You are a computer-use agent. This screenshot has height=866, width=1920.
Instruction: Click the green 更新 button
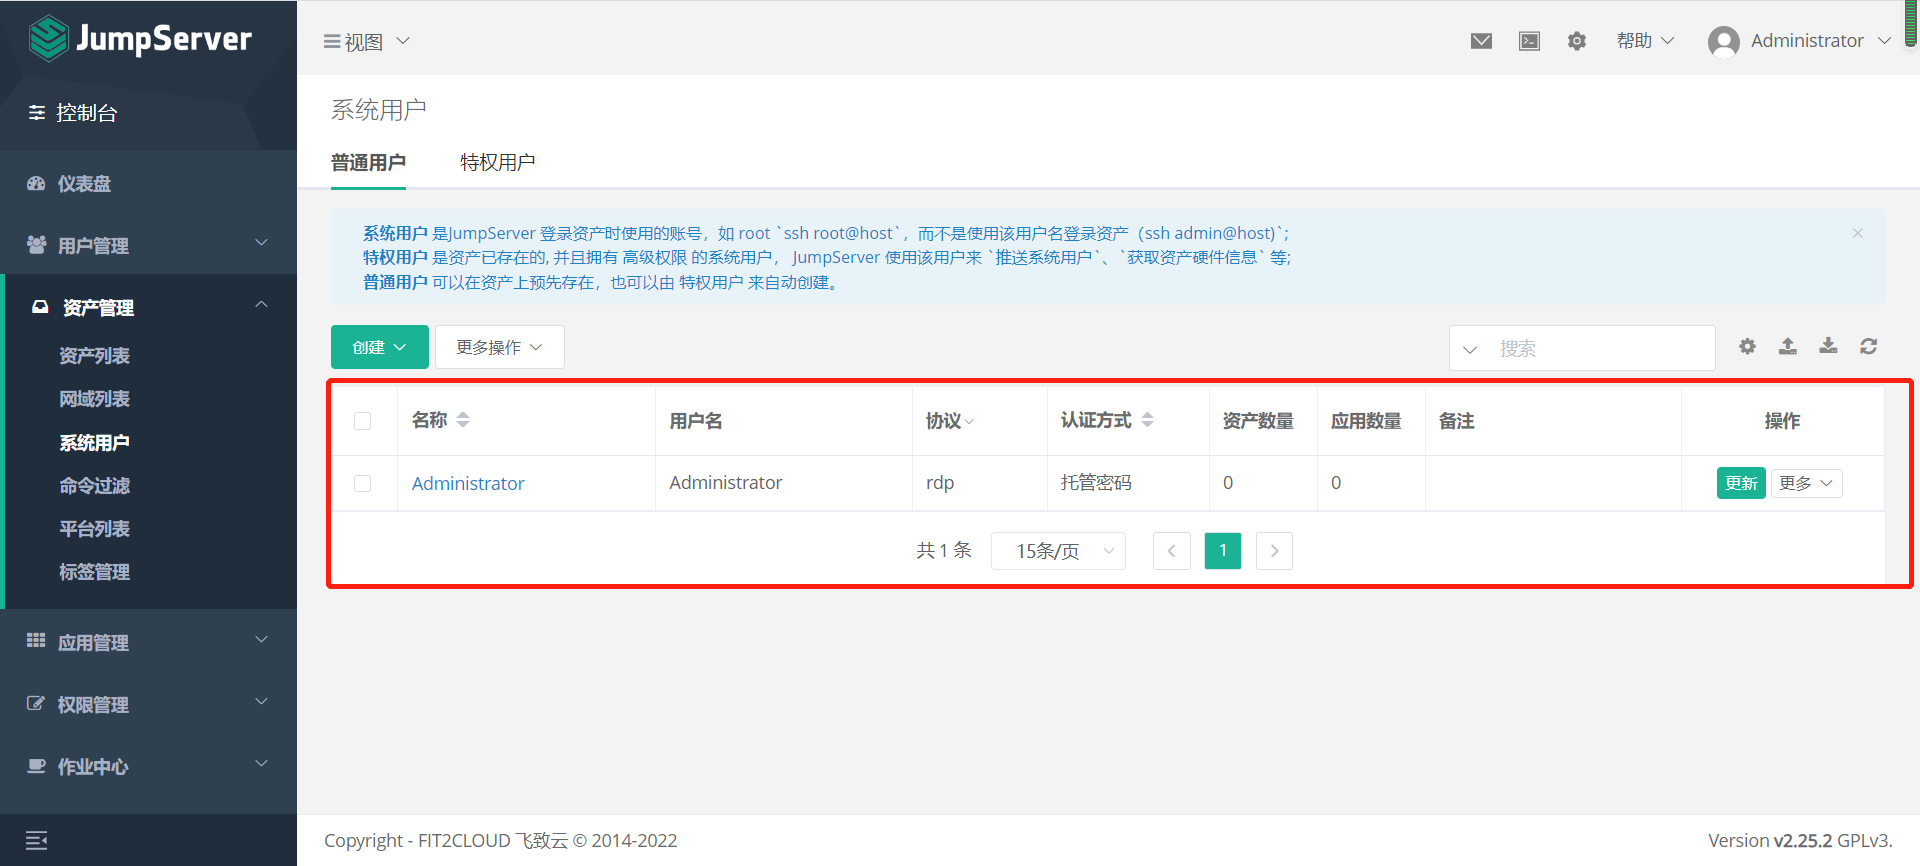(x=1740, y=483)
